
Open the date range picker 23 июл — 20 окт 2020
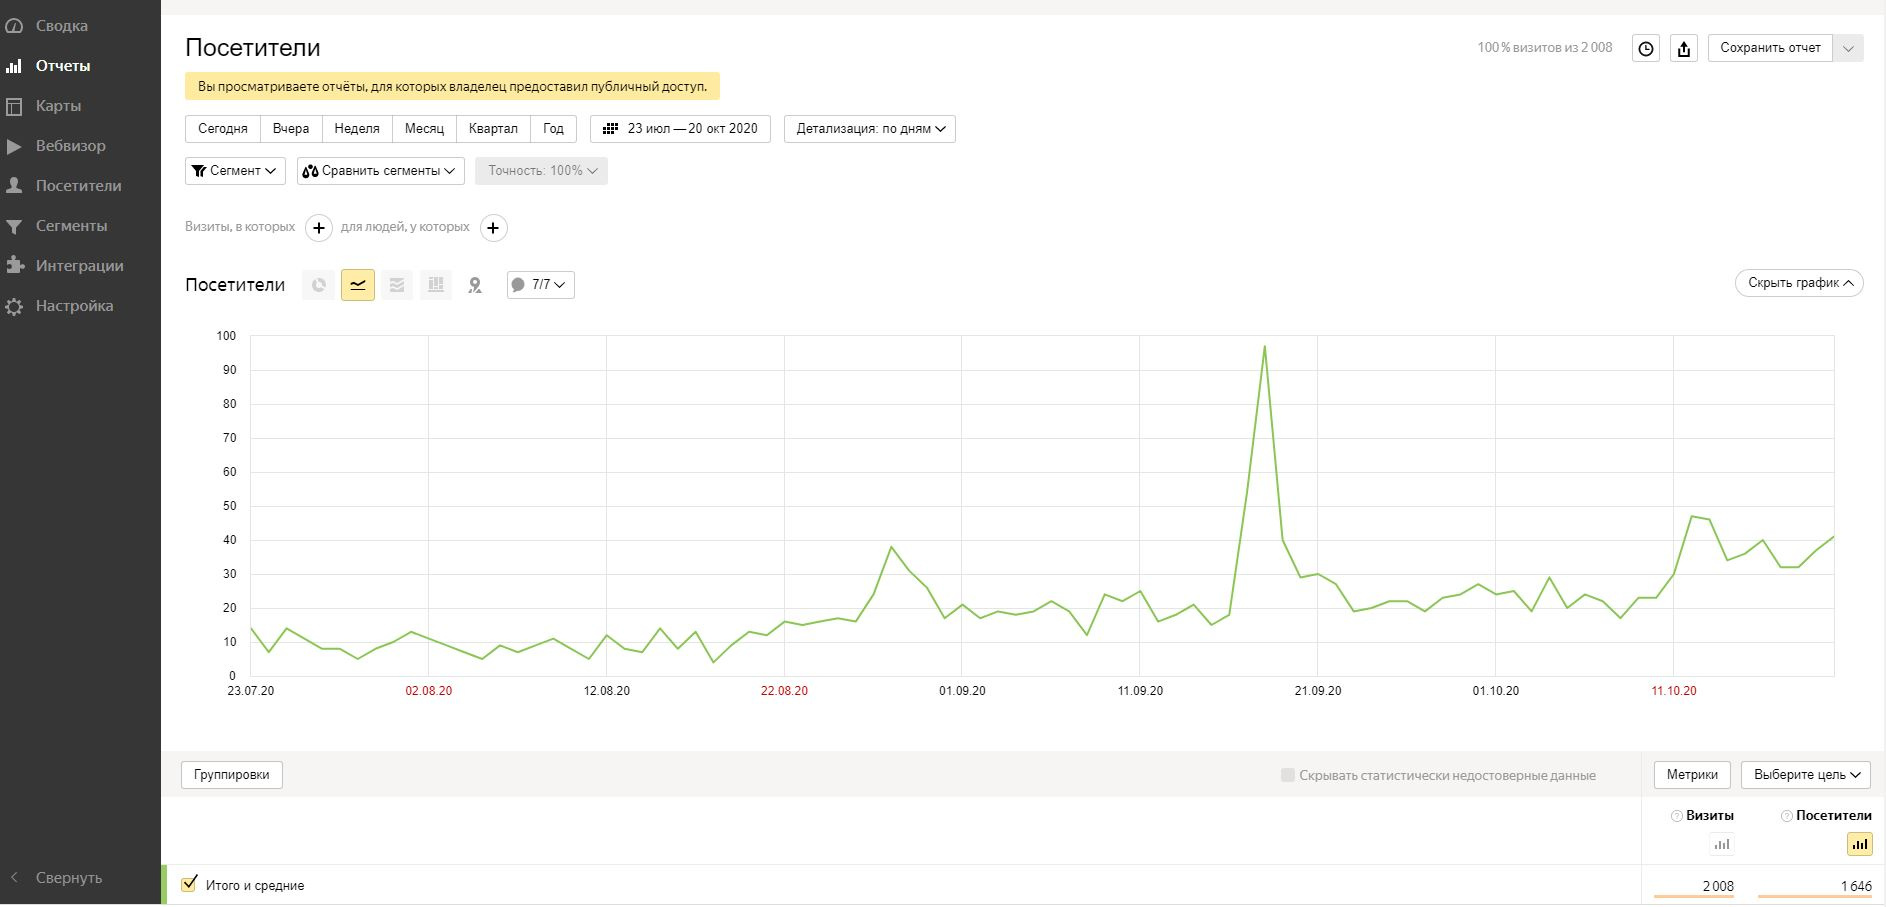680,129
